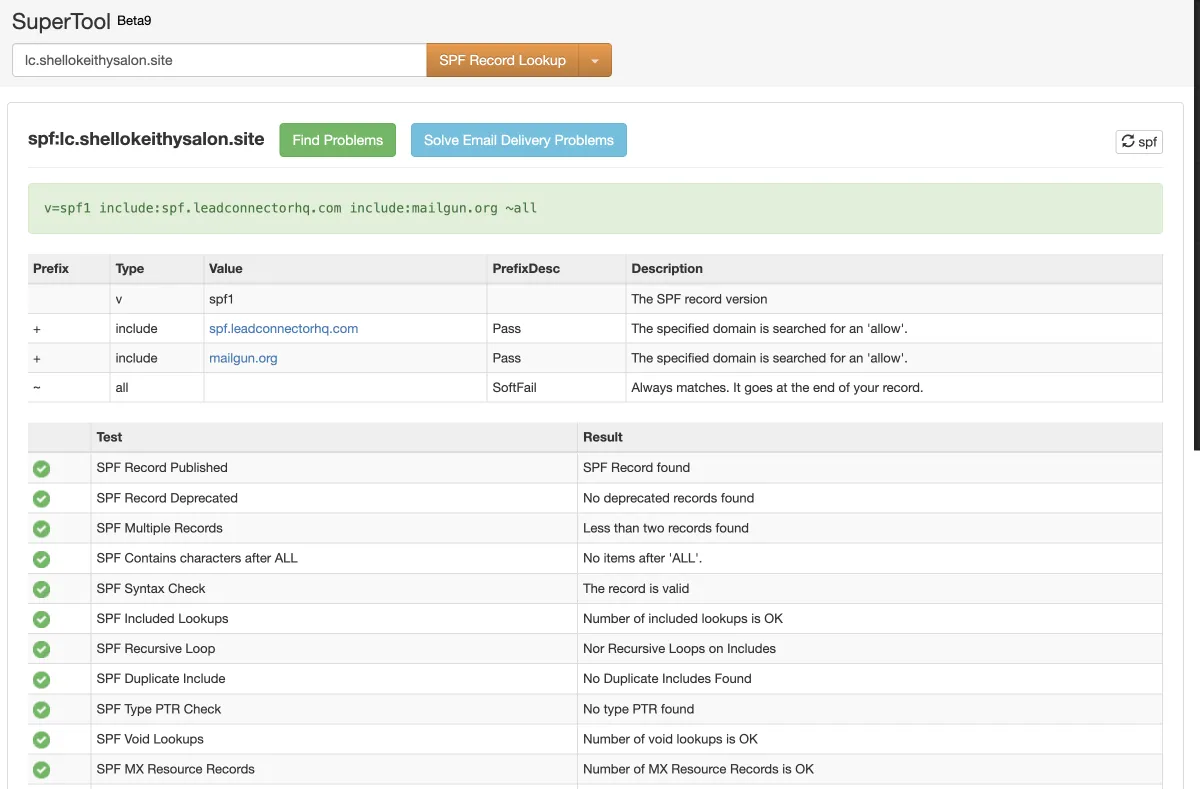
Task: Click the domain name input field
Action: 219,60
